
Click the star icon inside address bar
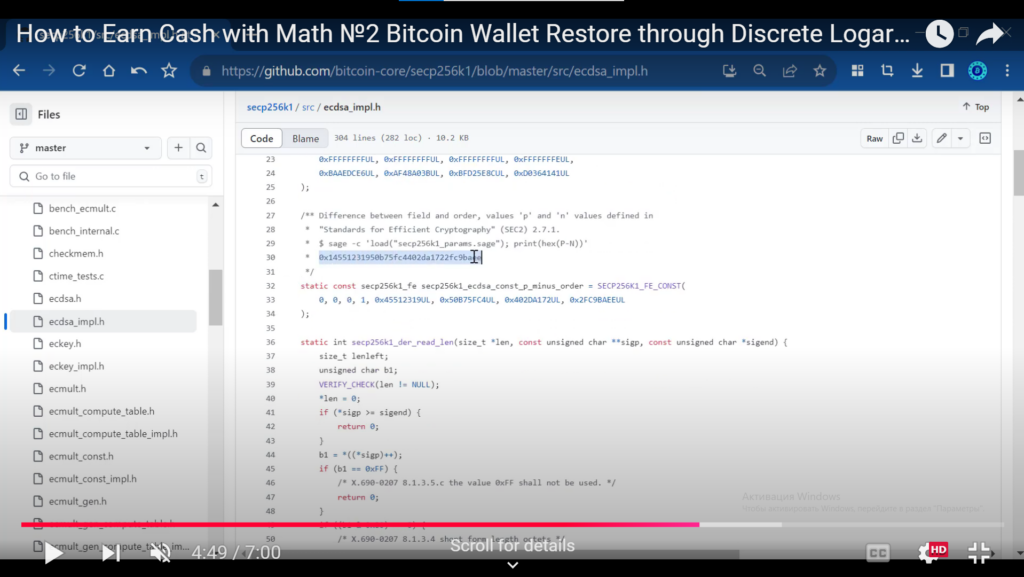click(820, 70)
